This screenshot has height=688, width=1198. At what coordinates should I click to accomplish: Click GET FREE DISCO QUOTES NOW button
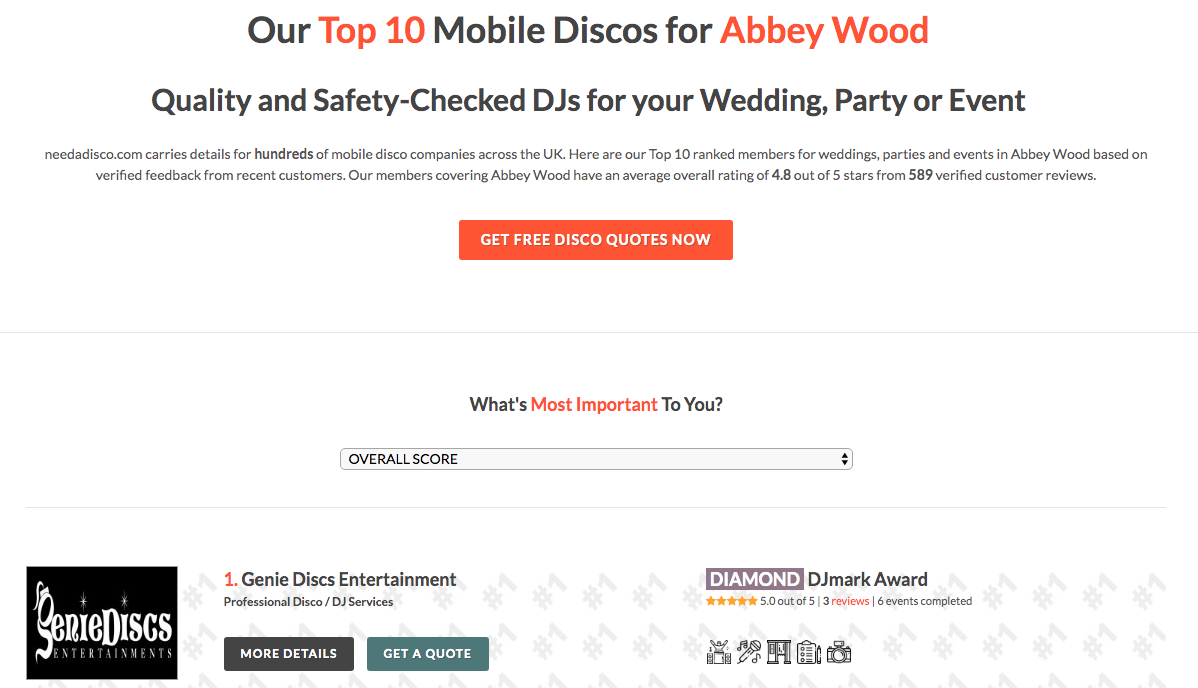(x=595, y=240)
